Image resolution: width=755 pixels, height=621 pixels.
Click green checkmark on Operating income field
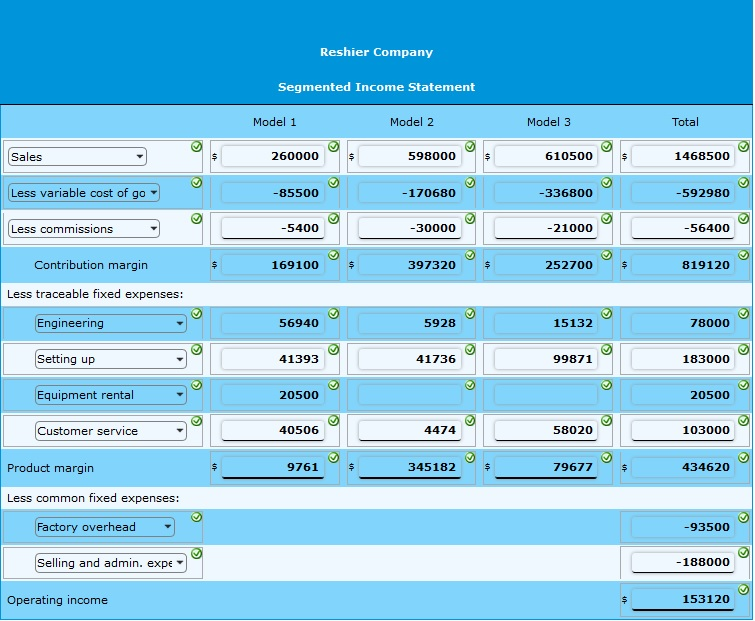point(744,589)
